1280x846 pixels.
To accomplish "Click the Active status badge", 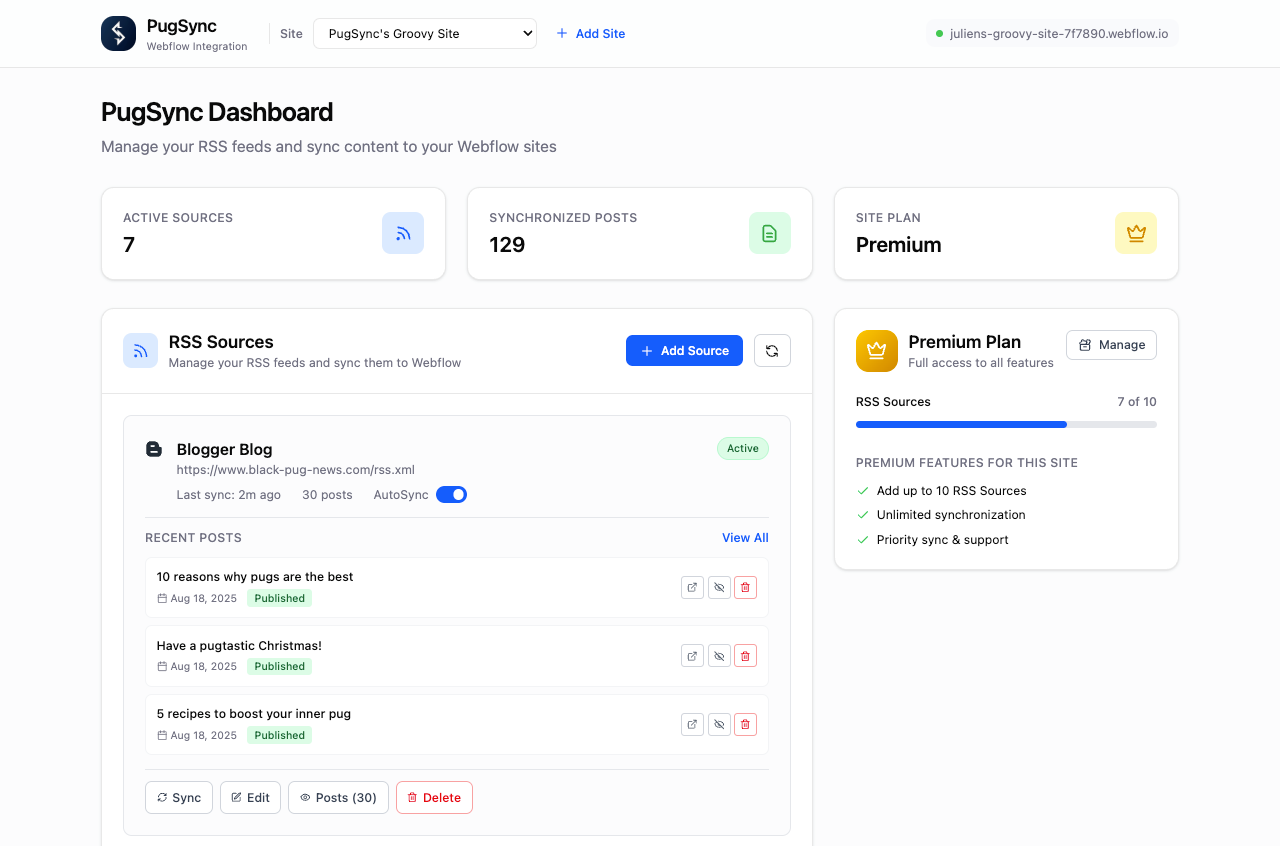I will 743,448.
